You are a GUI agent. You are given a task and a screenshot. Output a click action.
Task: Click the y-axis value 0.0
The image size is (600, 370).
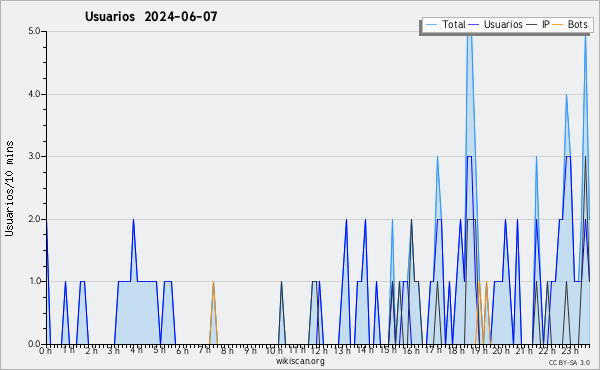click(x=34, y=344)
